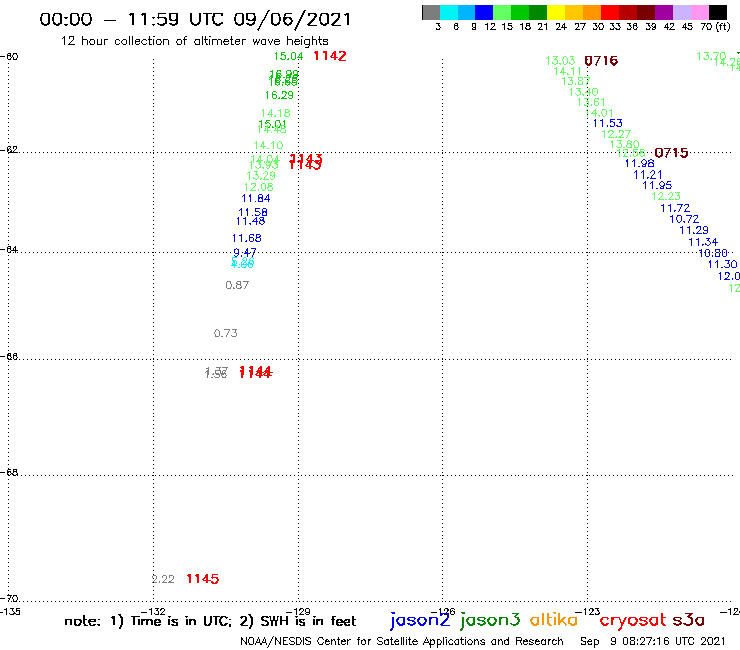The height and width of the screenshot is (650, 740).
Task: Click the red time marker 1145
Action: click(202, 579)
